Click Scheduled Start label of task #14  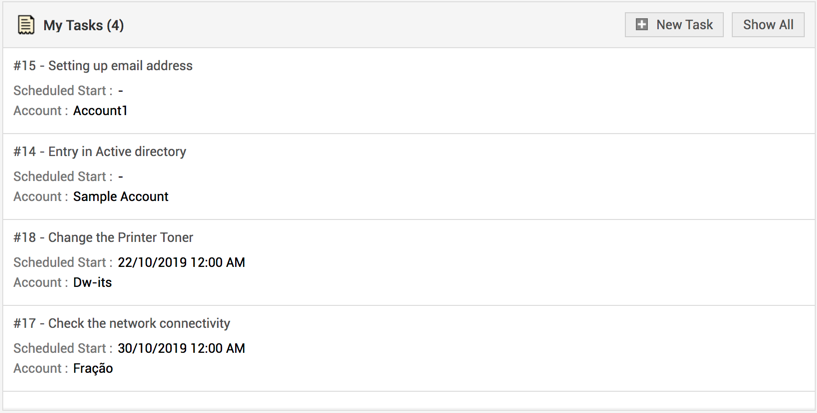click(x=62, y=177)
